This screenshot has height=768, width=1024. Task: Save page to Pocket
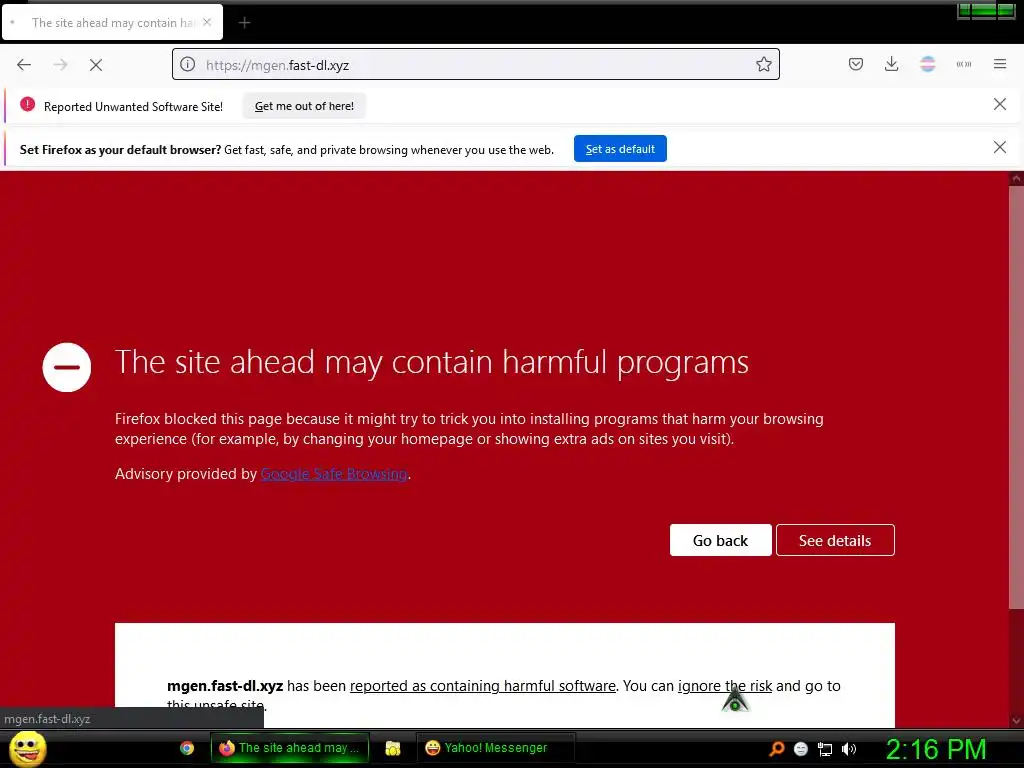tap(856, 64)
